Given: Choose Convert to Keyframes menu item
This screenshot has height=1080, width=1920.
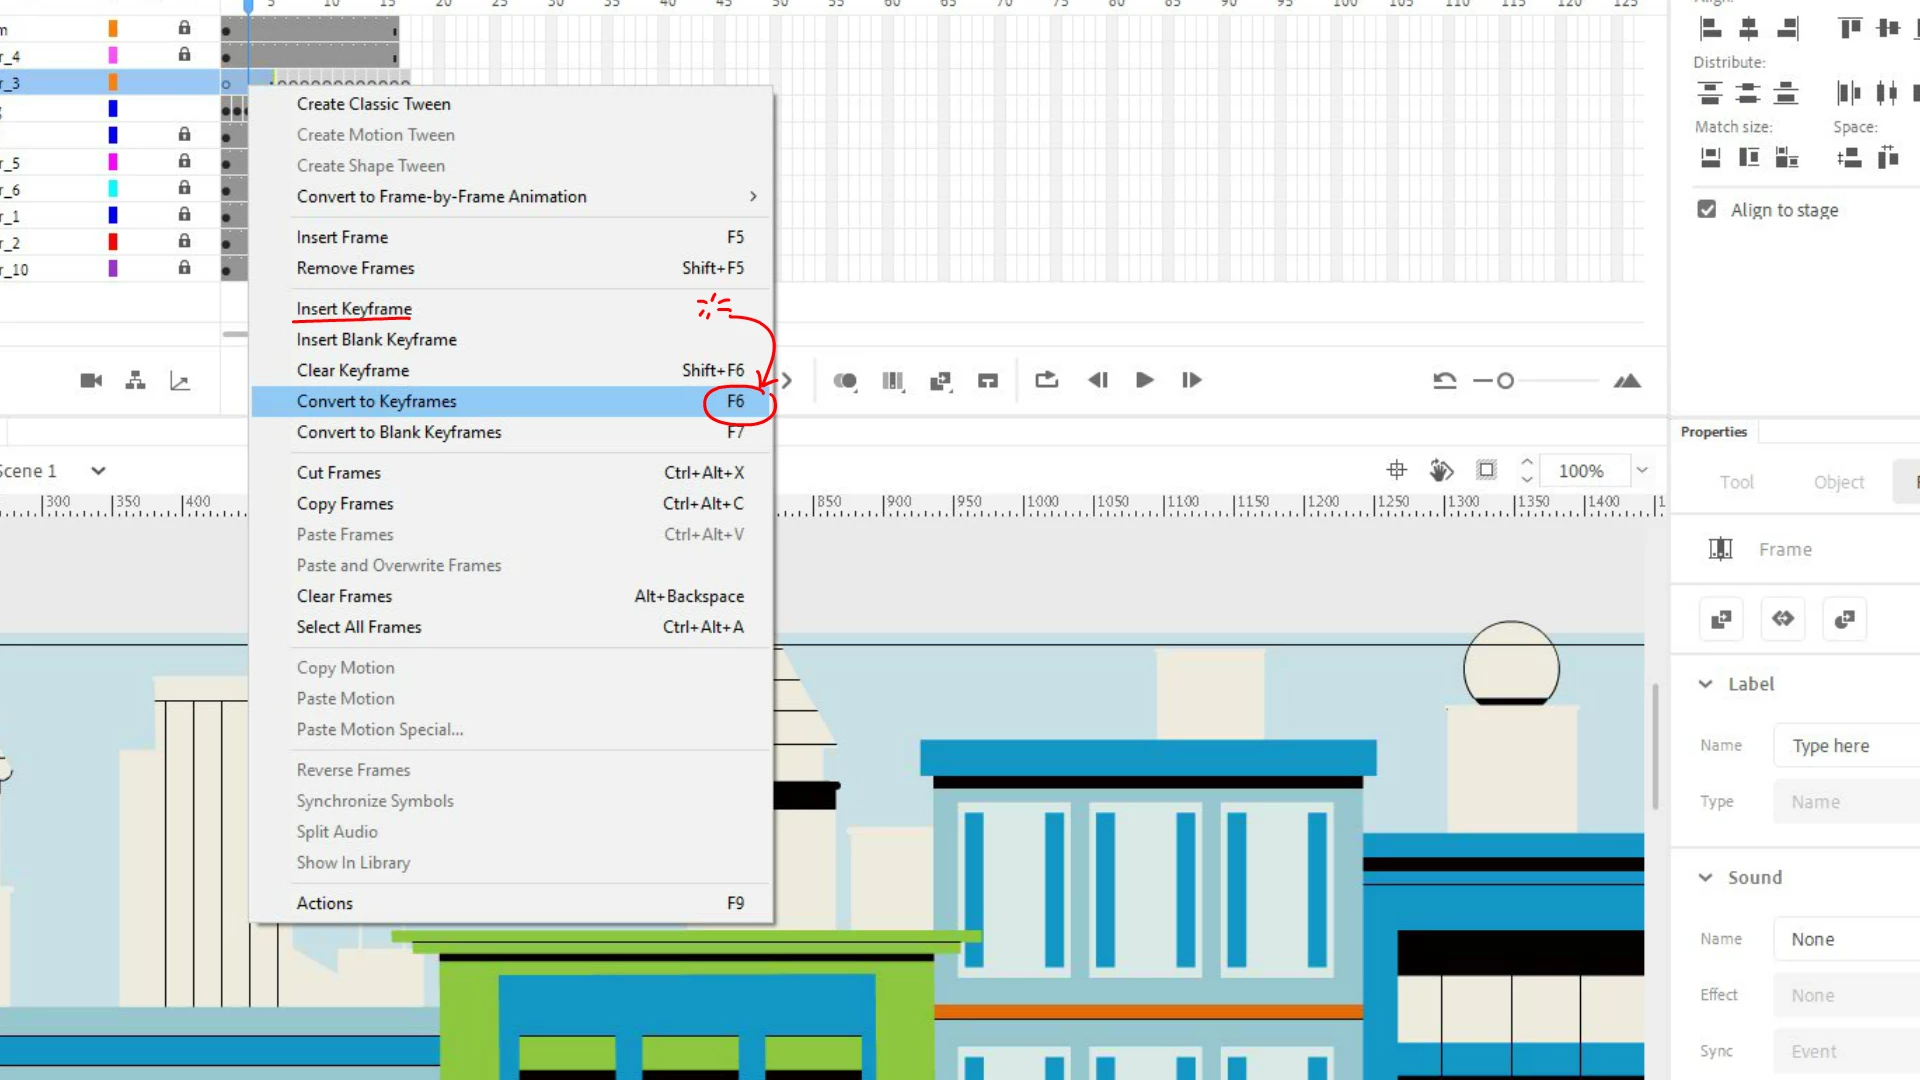Looking at the screenshot, I should pyautogui.click(x=376, y=401).
